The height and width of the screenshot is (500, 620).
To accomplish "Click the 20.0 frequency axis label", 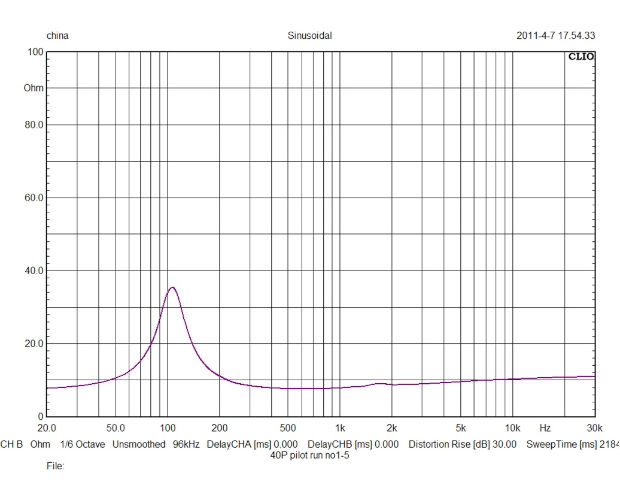I will (x=47, y=428).
